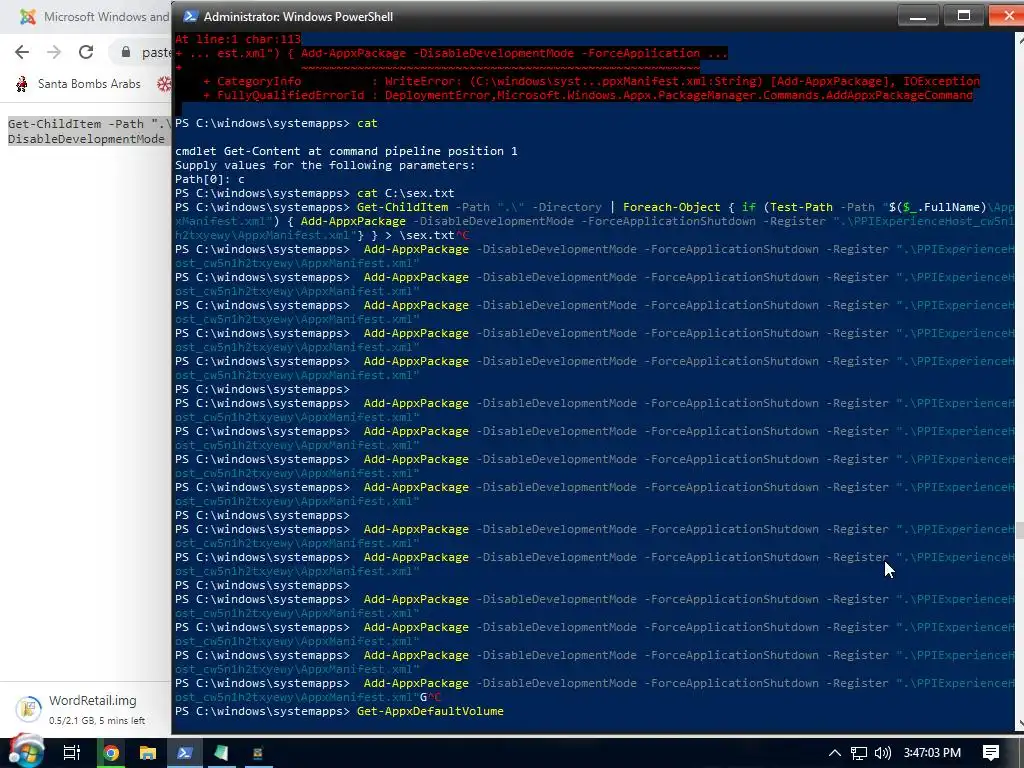
Task: Click the Administrator: Windows PowerShell title text
Action: point(298,17)
